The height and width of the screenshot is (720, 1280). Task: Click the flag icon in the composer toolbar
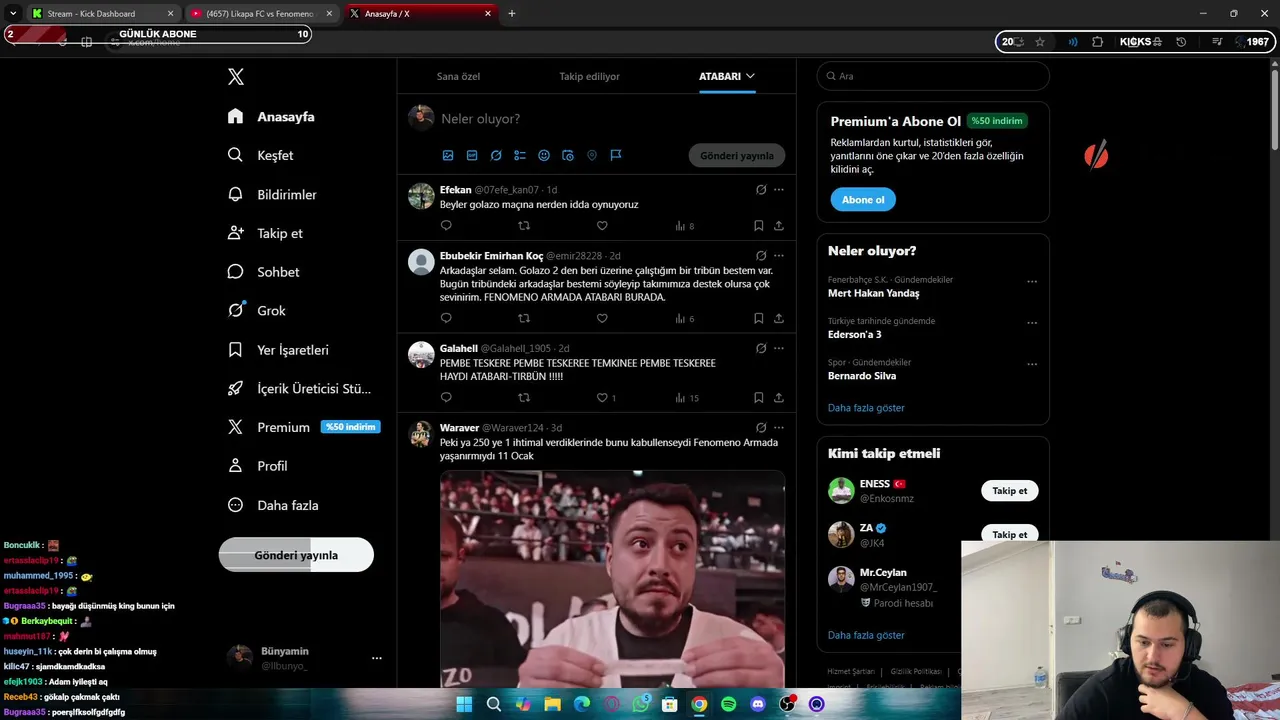point(616,155)
